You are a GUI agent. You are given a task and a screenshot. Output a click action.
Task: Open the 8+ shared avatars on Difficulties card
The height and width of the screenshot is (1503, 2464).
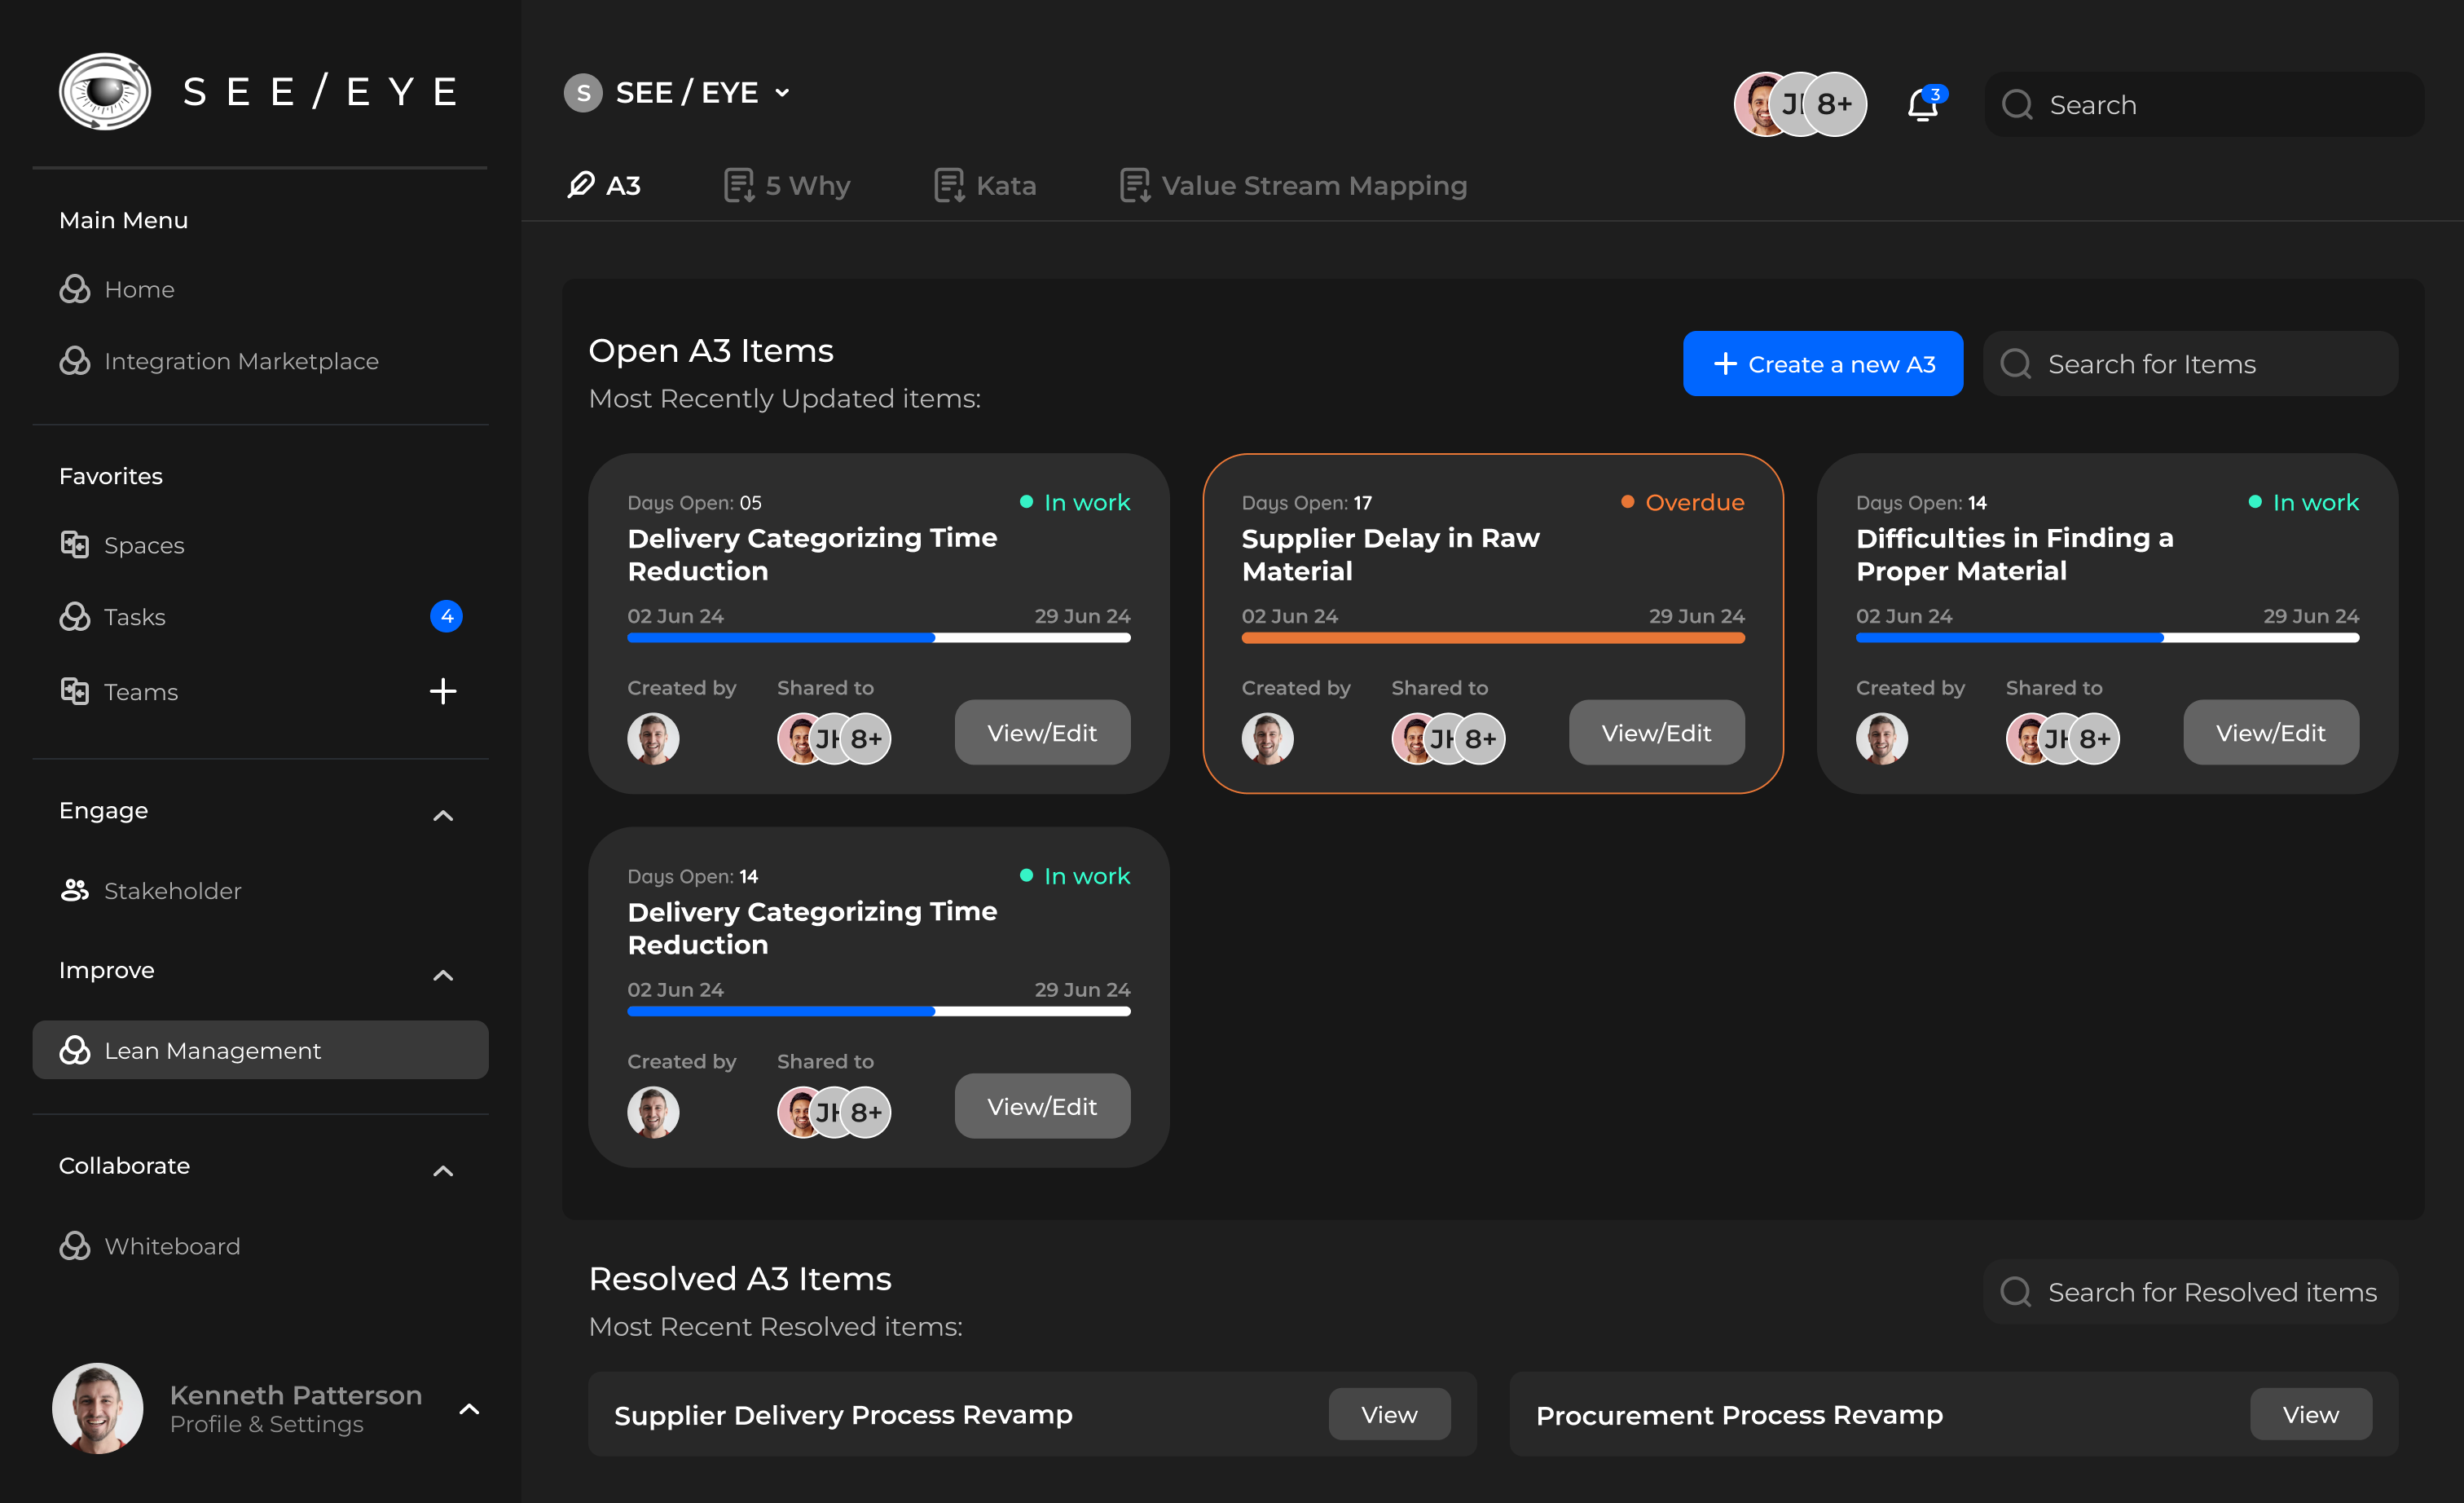click(x=2095, y=738)
